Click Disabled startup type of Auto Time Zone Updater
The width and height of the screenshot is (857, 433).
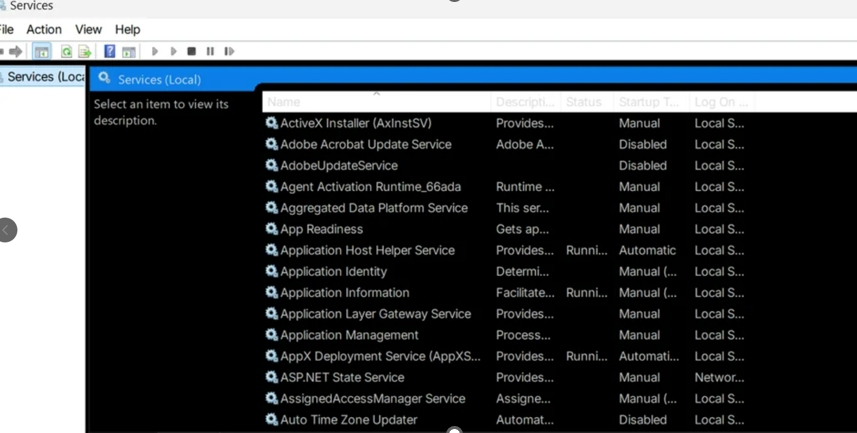[643, 420]
